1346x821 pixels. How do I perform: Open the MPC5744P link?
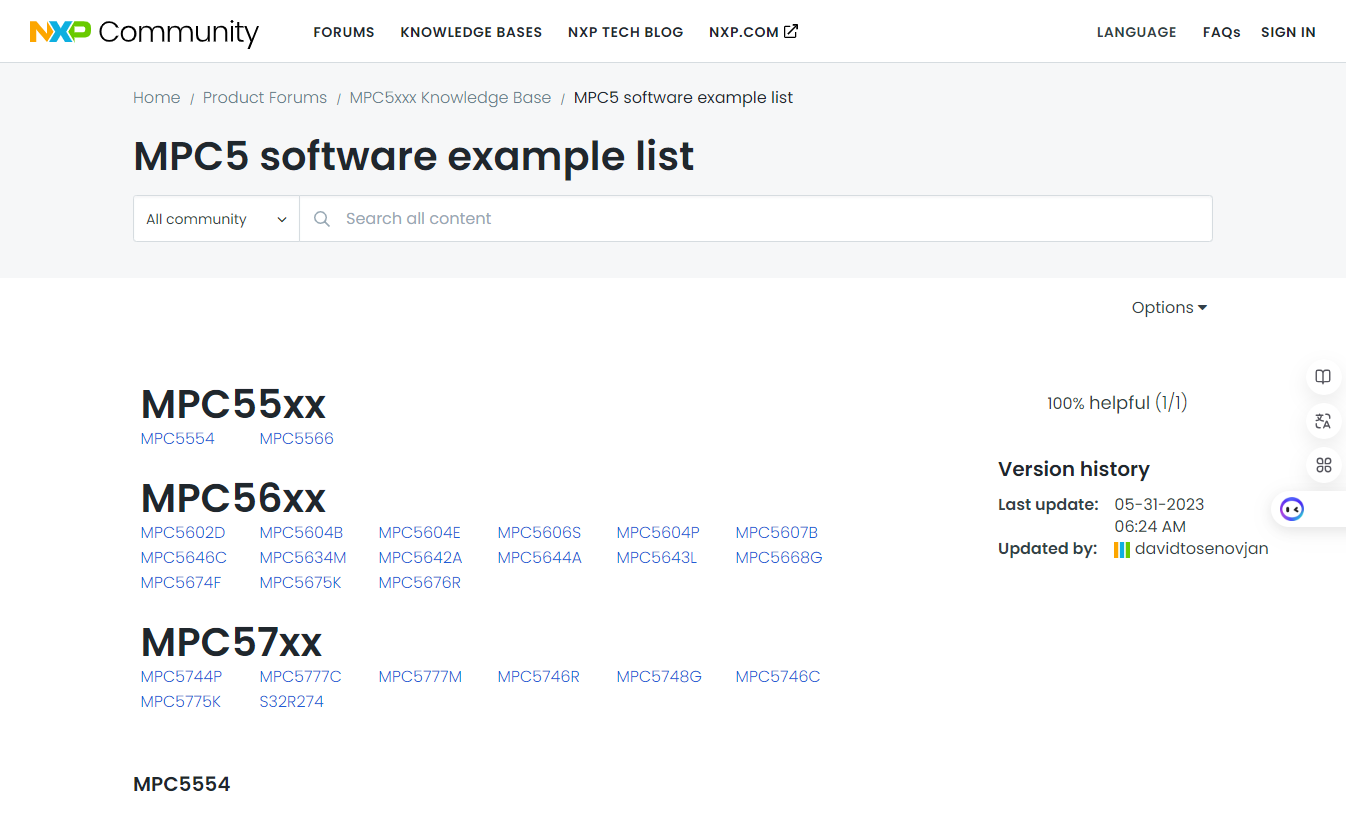pos(181,677)
